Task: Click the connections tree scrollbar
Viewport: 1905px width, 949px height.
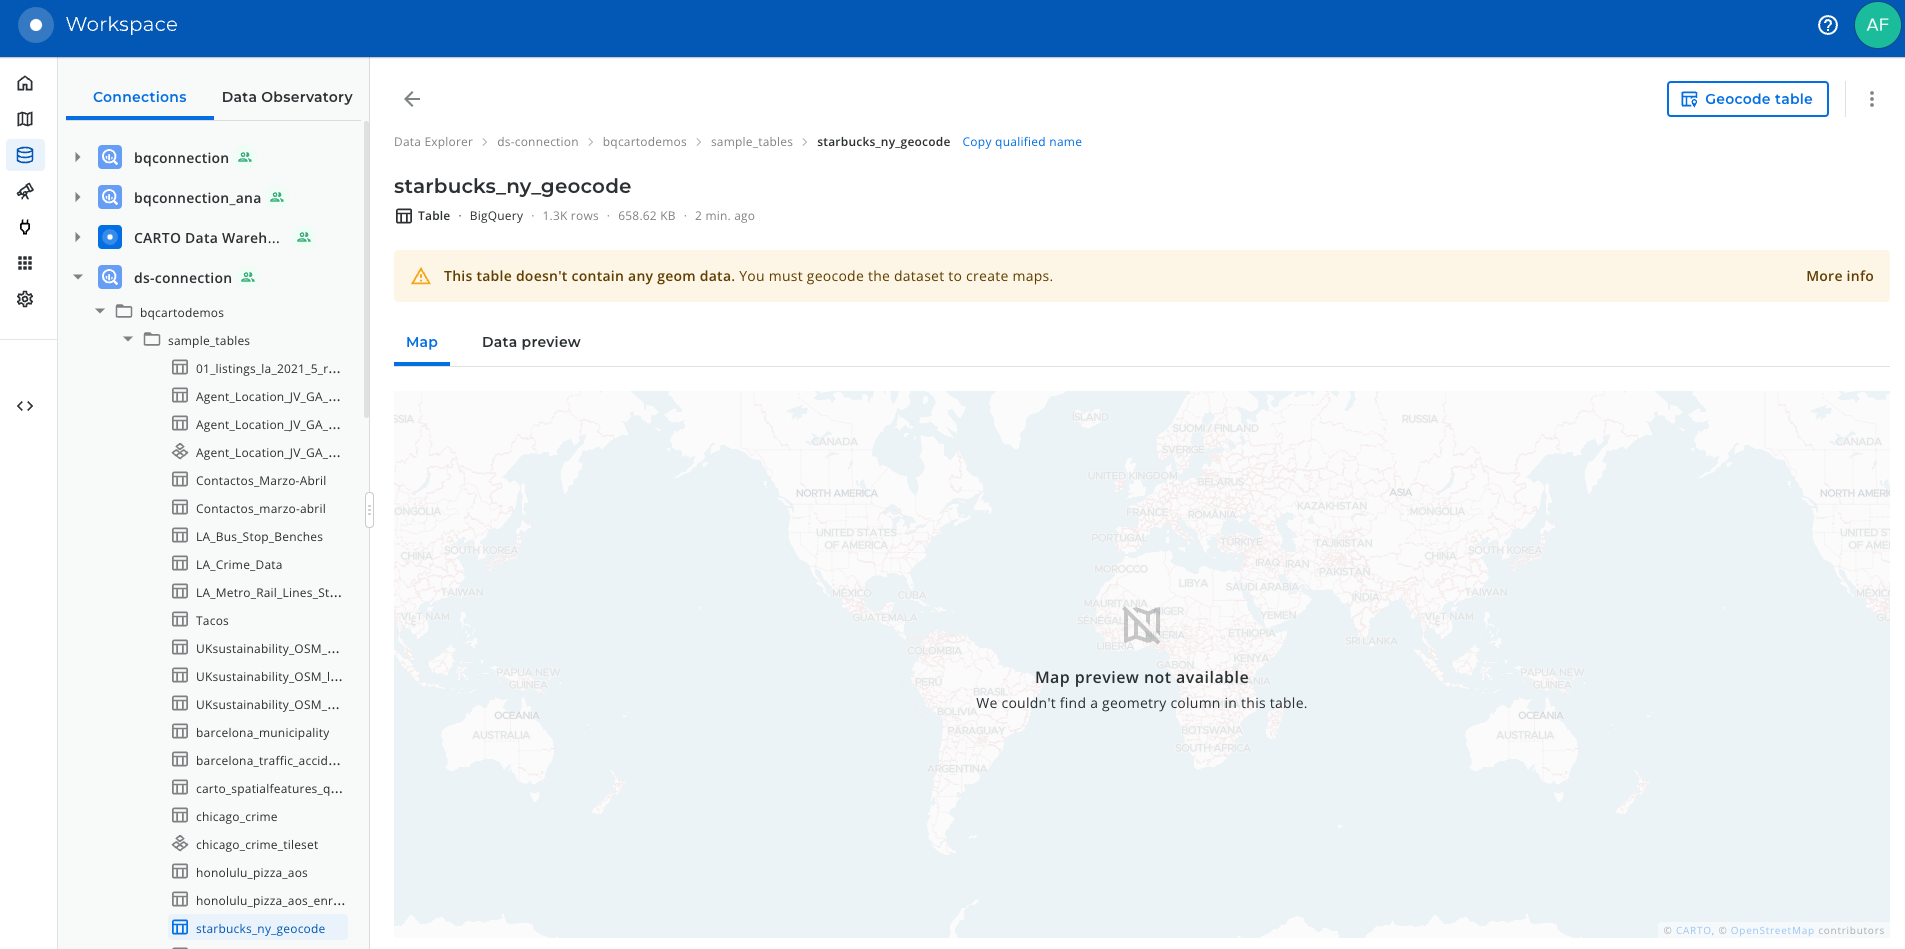Action: click(x=366, y=270)
